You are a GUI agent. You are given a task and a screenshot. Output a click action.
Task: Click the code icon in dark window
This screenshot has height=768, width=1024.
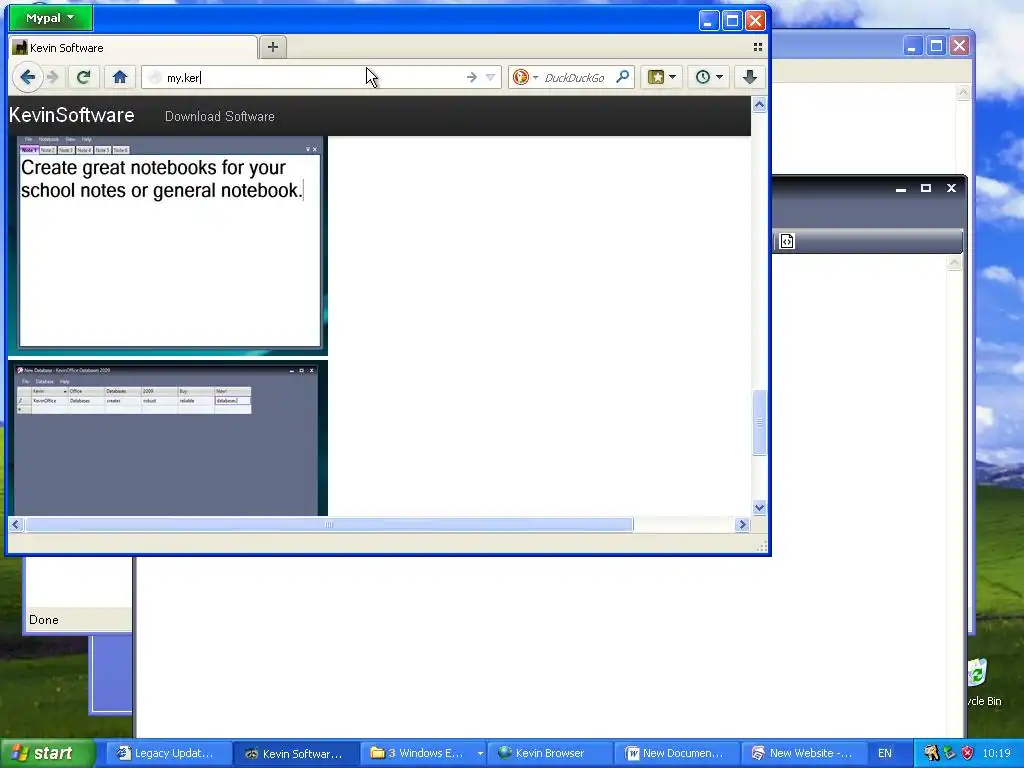click(x=787, y=241)
